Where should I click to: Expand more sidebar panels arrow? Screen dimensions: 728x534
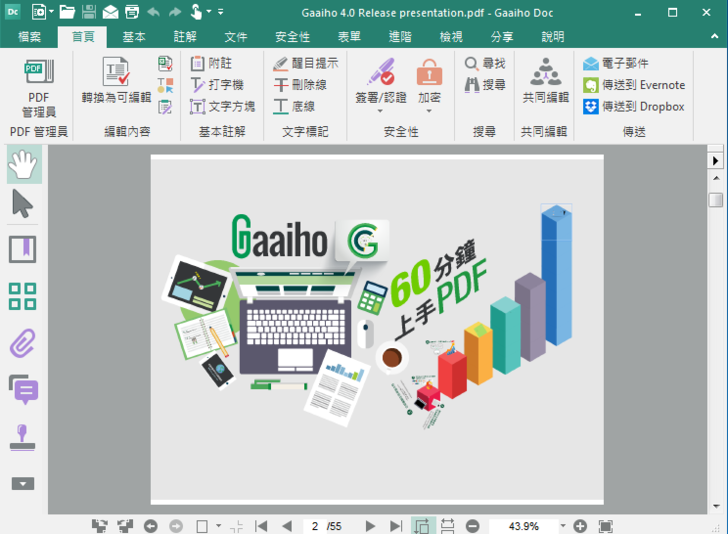click(x=23, y=484)
